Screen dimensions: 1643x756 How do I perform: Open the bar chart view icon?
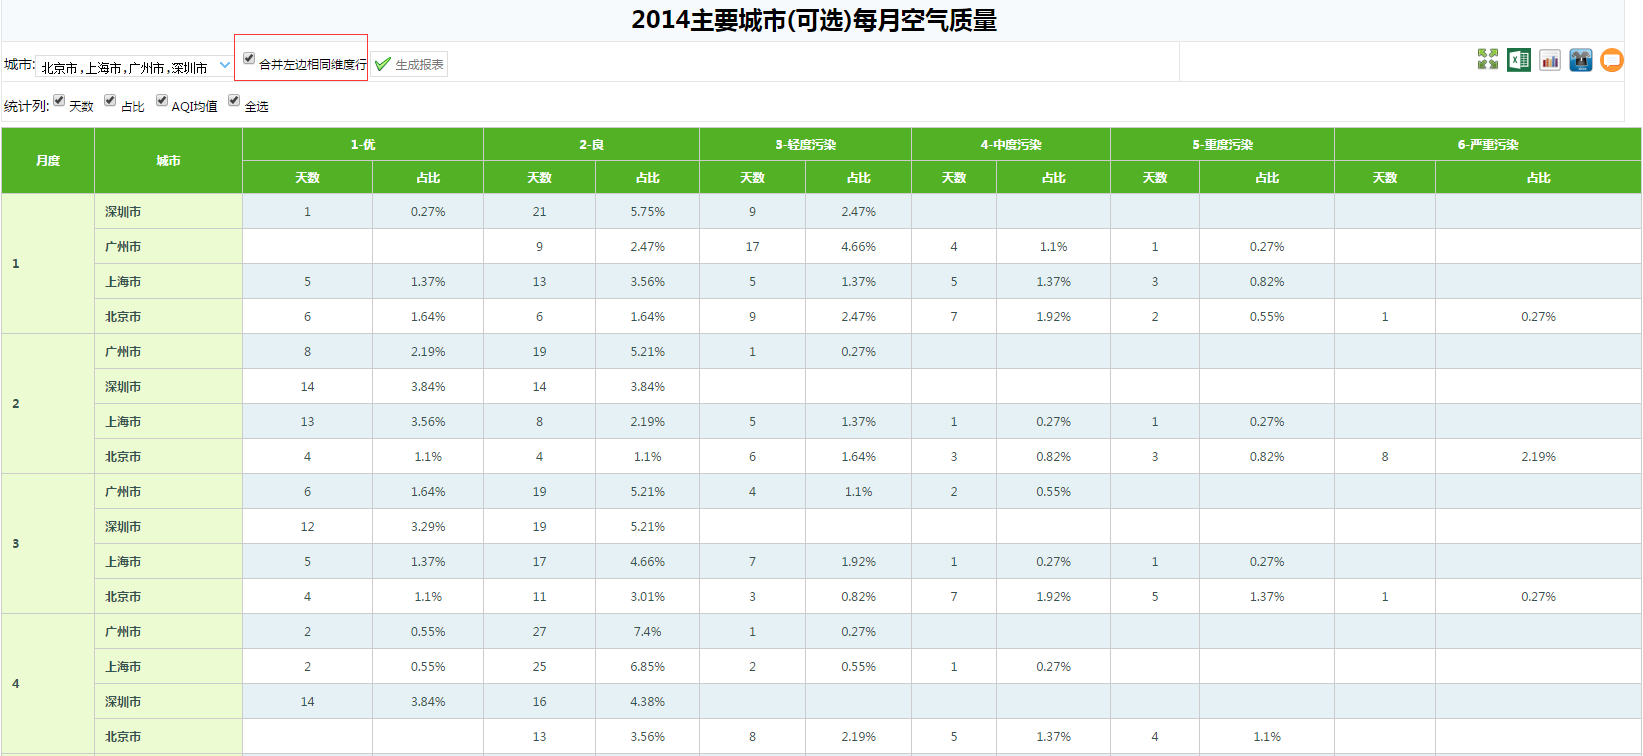coord(1550,60)
